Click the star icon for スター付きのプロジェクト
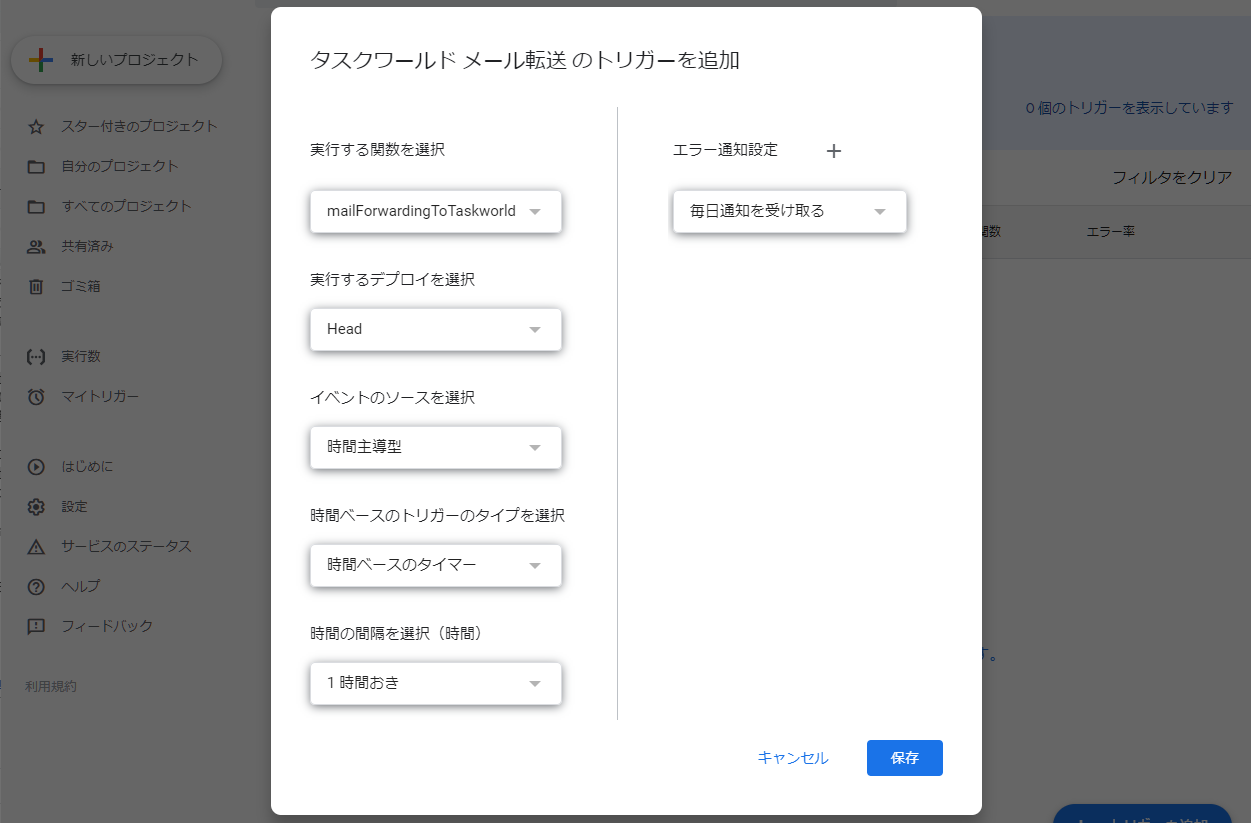The height and width of the screenshot is (823, 1251). point(36,127)
